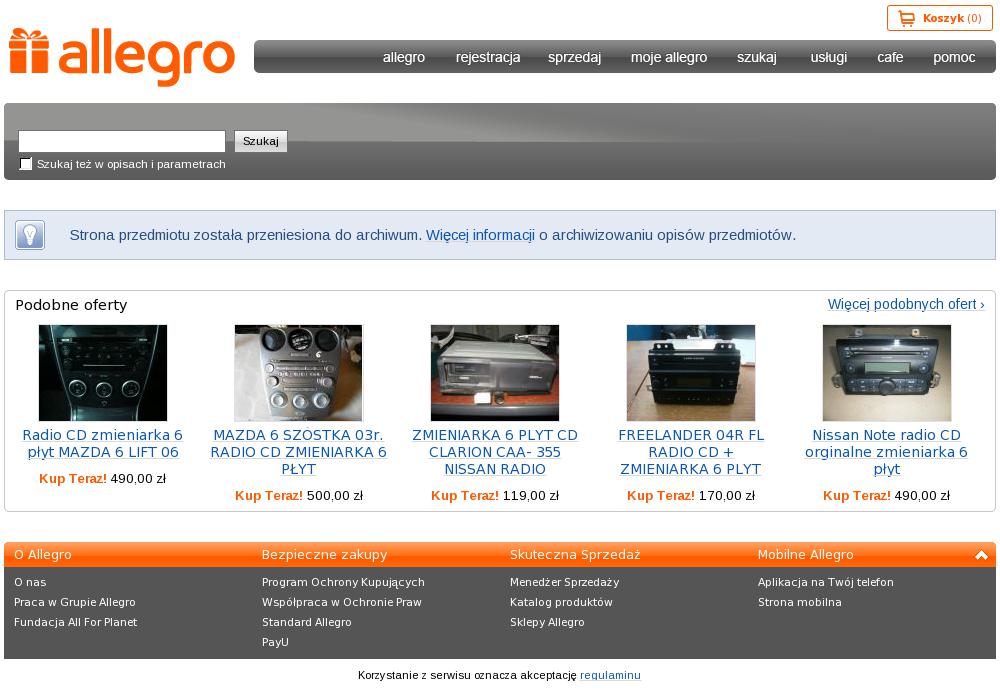Open ZMIENIARKA 6 PLYT CD CLARION listing
The width and height of the screenshot is (1000, 695).
pos(495,452)
